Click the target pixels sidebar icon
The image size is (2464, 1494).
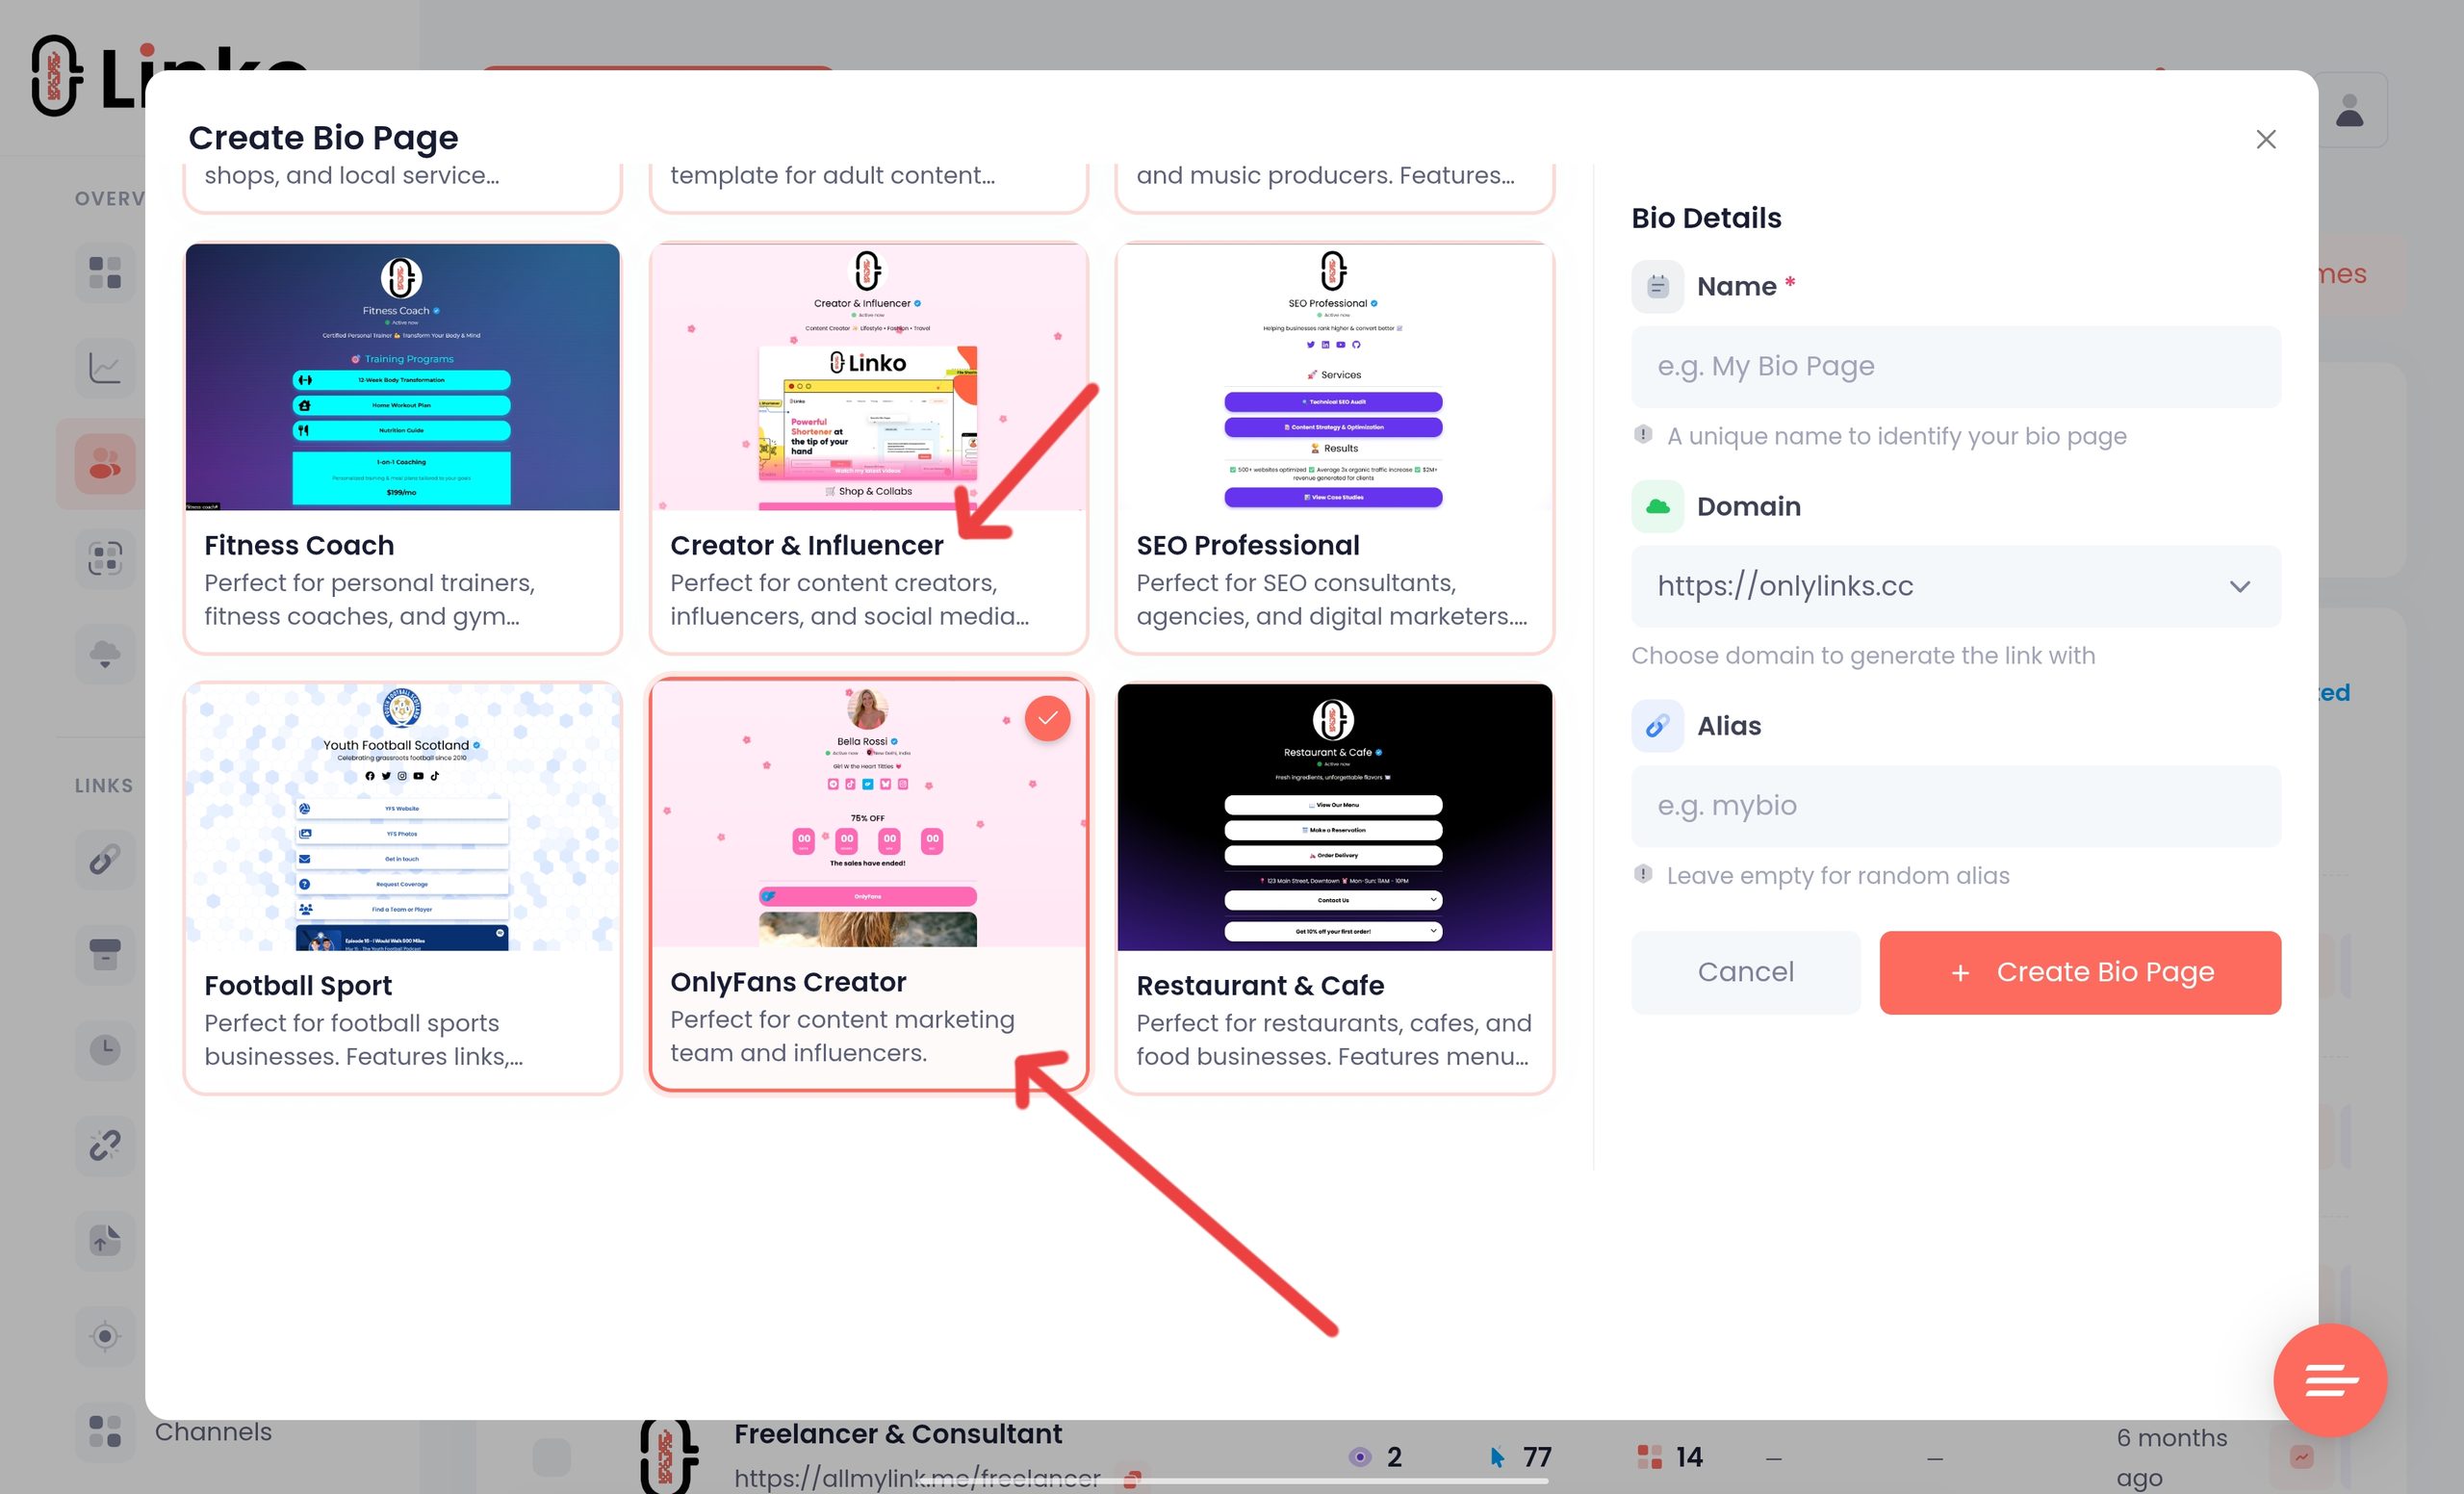(x=105, y=1336)
